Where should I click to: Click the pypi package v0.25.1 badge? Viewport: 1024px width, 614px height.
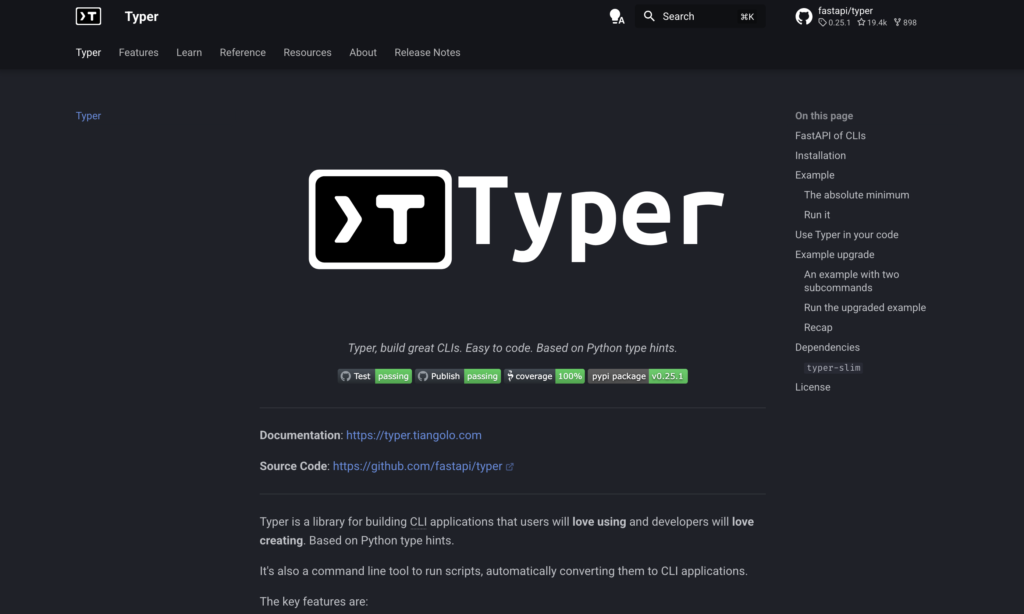pos(637,376)
